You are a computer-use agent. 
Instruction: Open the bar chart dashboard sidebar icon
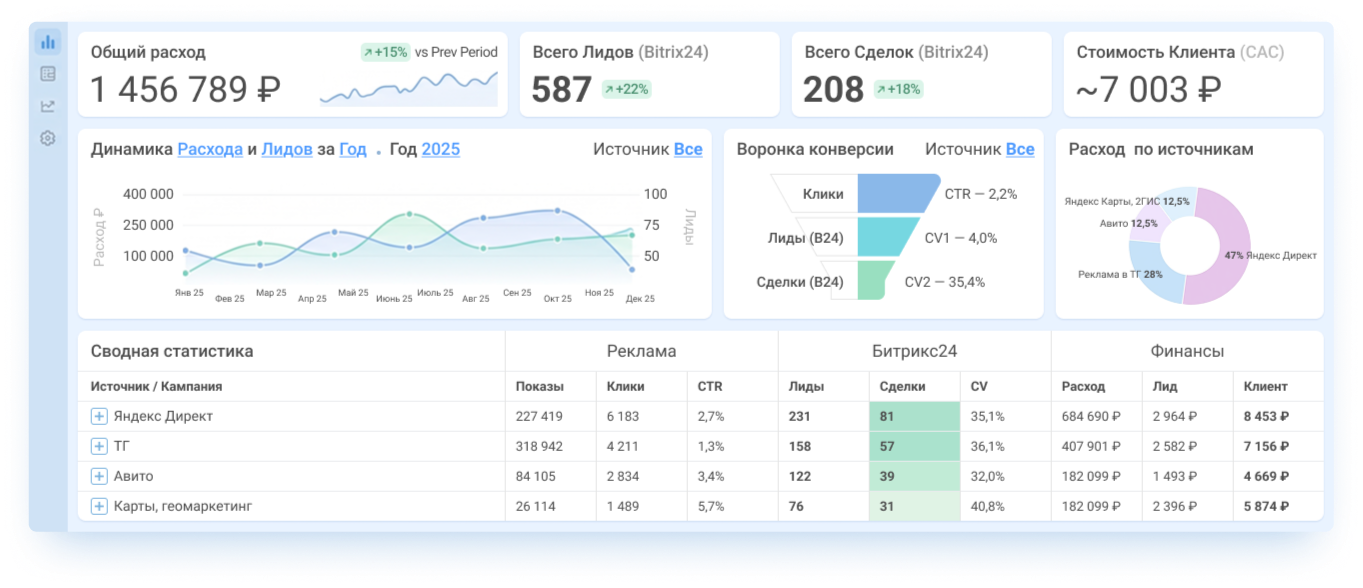pos(48,42)
